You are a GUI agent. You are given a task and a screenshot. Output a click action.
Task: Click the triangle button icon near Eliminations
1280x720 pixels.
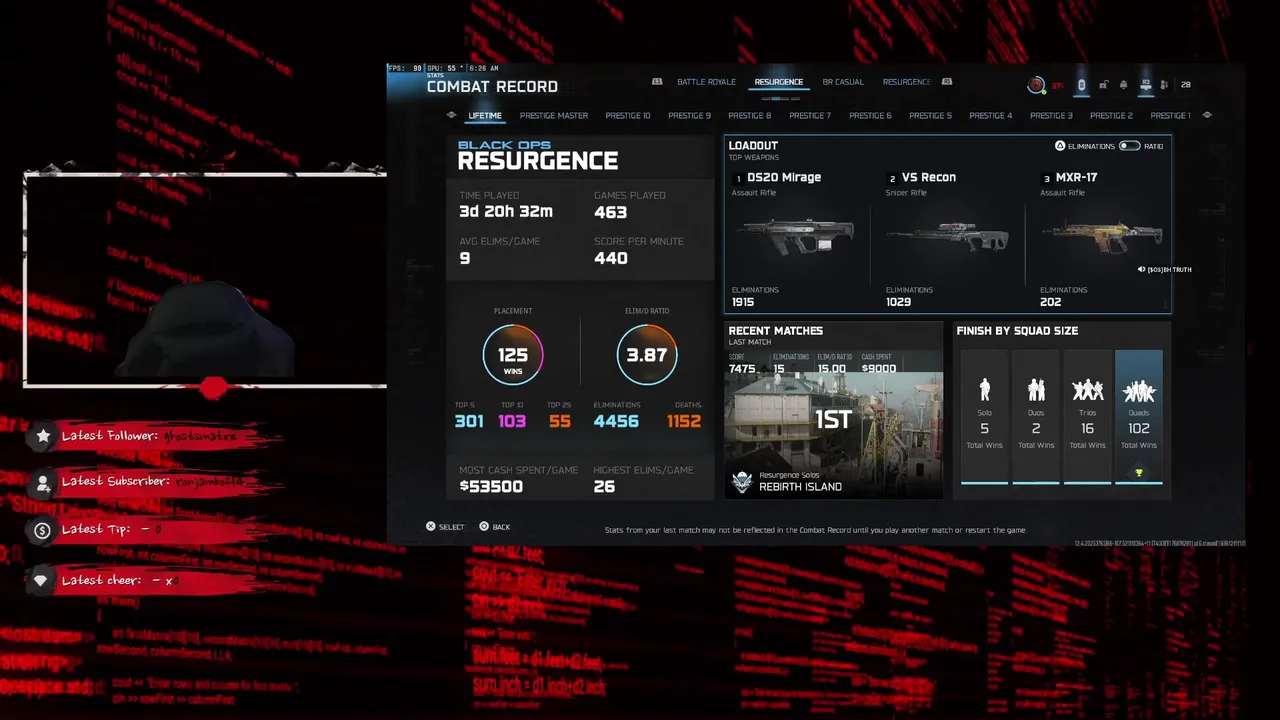pos(1060,146)
